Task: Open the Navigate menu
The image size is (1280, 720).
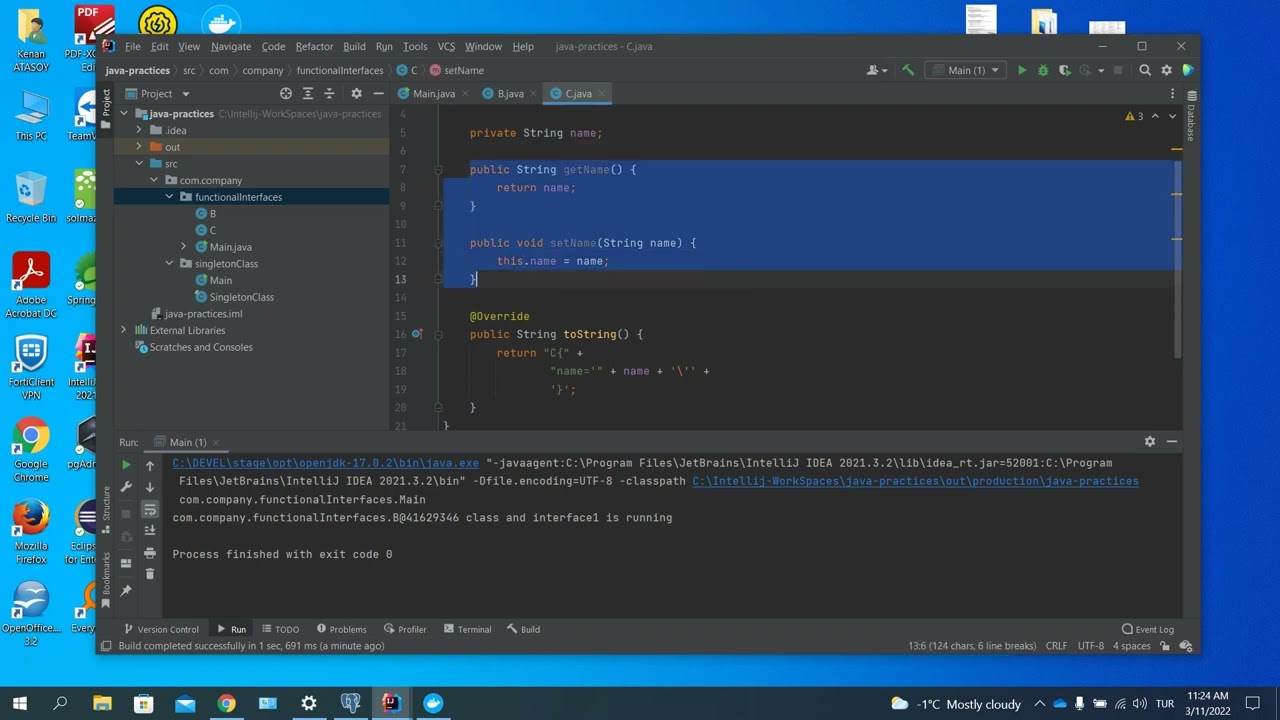Action: [x=231, y=46]
